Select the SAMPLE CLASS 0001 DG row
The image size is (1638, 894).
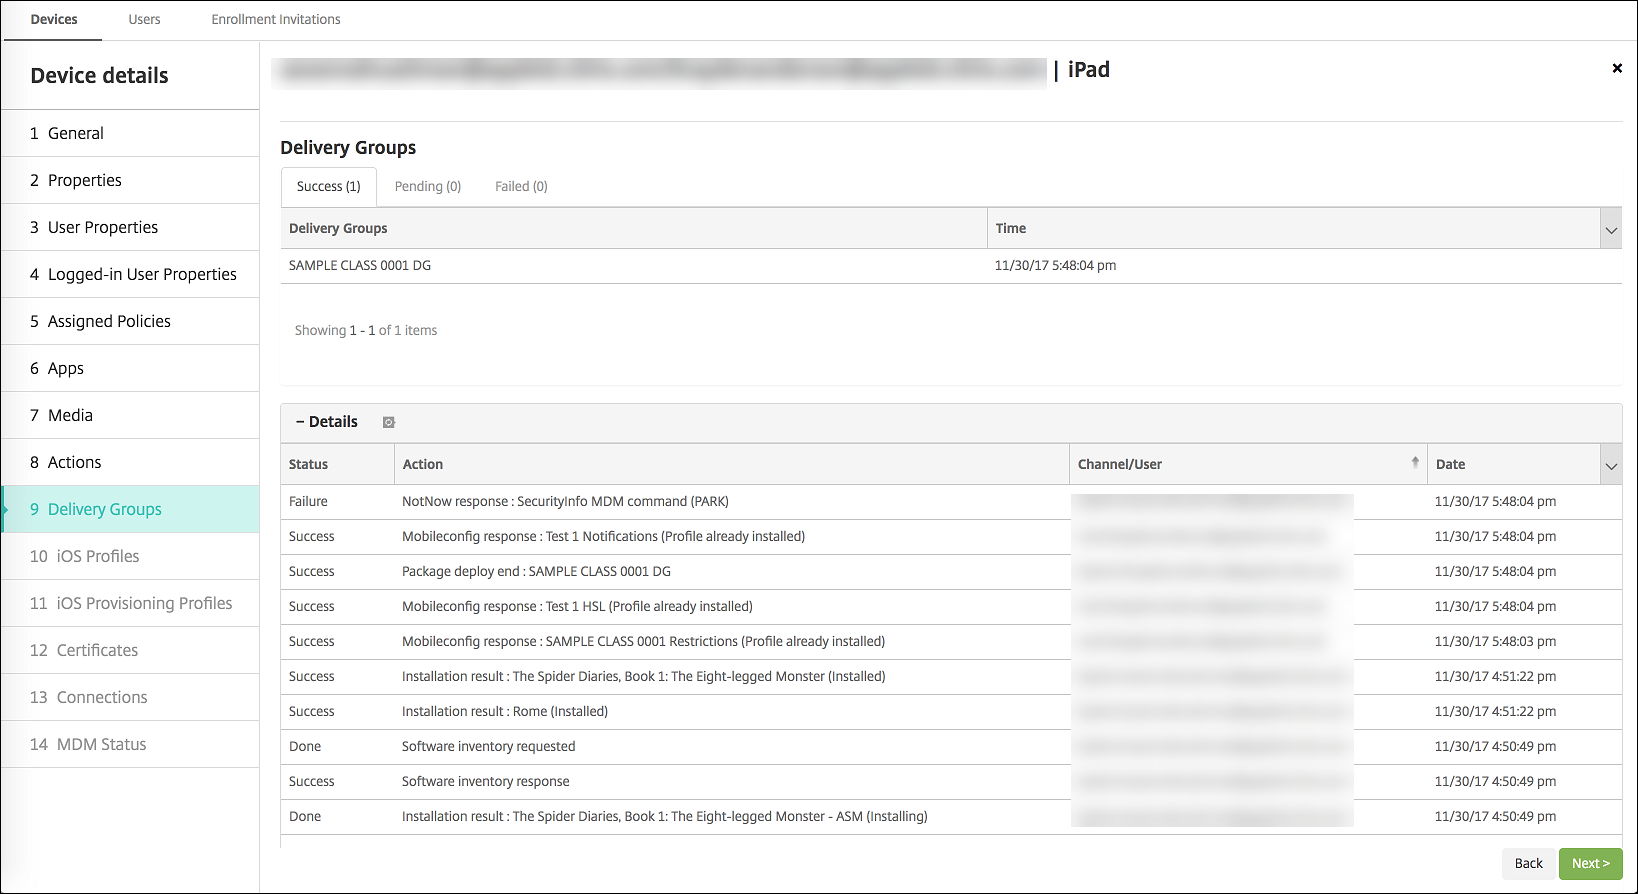coord(360,265)
